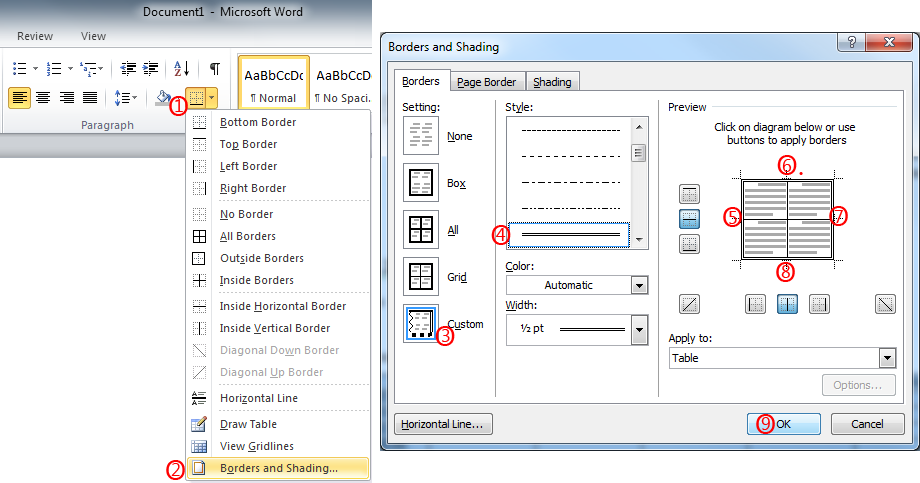The width and height of the screenshot is (920, 483).
Task: Select the Borders tab in dialog
Action: tap(421, 81)
